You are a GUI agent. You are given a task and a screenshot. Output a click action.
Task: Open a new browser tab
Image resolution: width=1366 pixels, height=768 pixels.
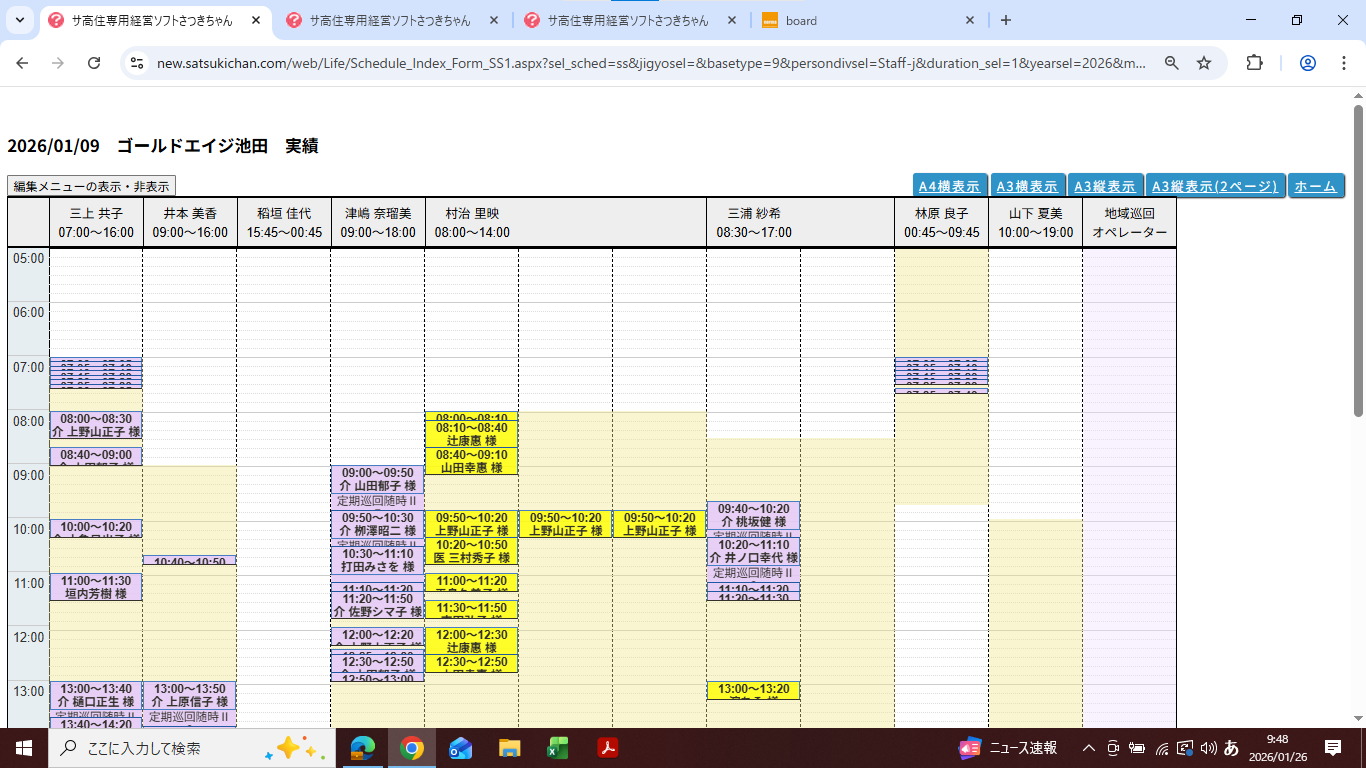tap(1006, 20)
